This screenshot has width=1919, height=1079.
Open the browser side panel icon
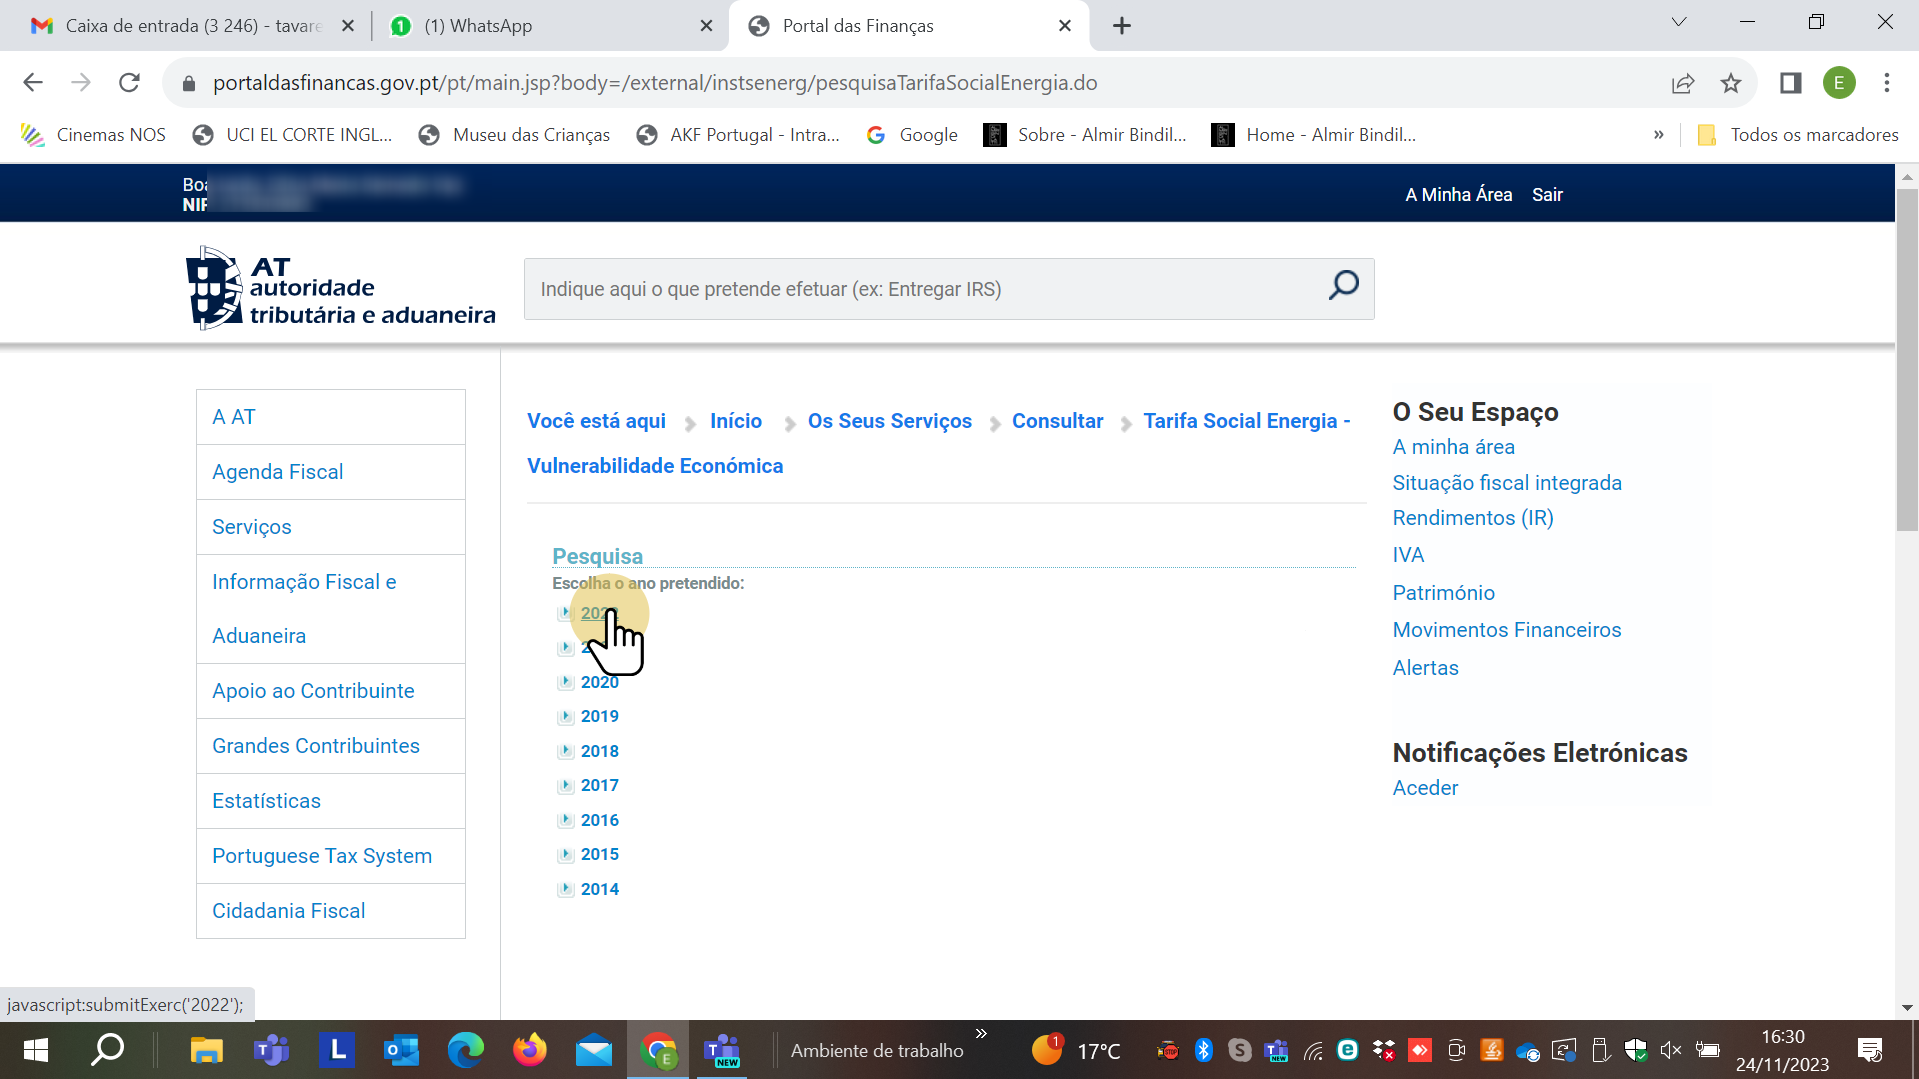(1790, 83)
